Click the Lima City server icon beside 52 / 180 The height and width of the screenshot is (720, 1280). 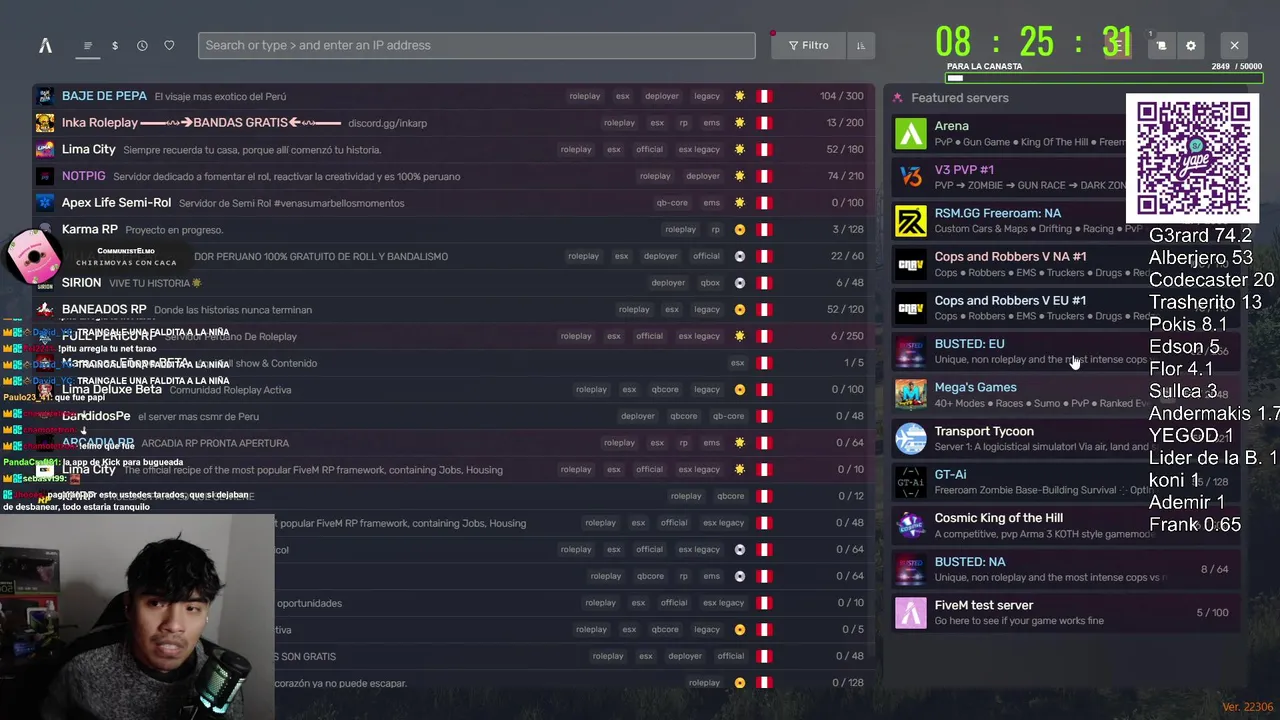(45, 149)
